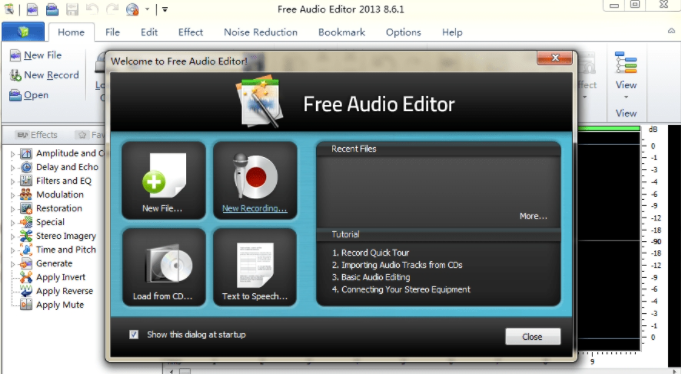Collapse the ribbon with the arrow at top right

point(671,31)
